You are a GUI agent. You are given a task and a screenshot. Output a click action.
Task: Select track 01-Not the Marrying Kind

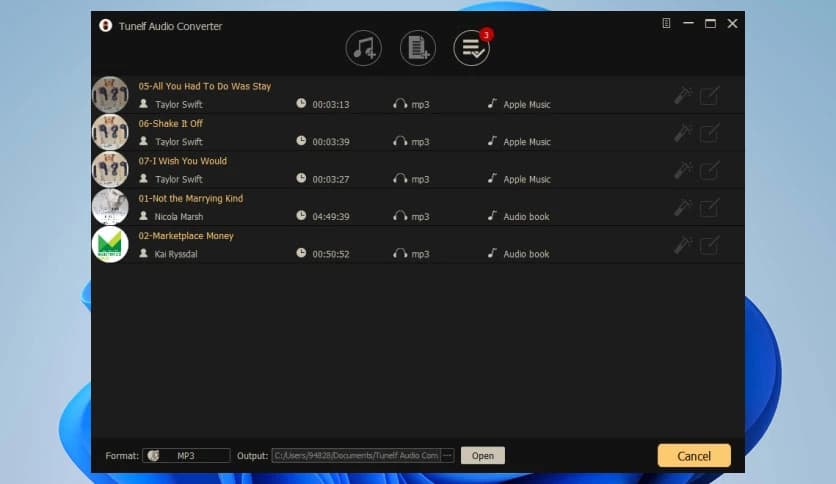point(190,198)
